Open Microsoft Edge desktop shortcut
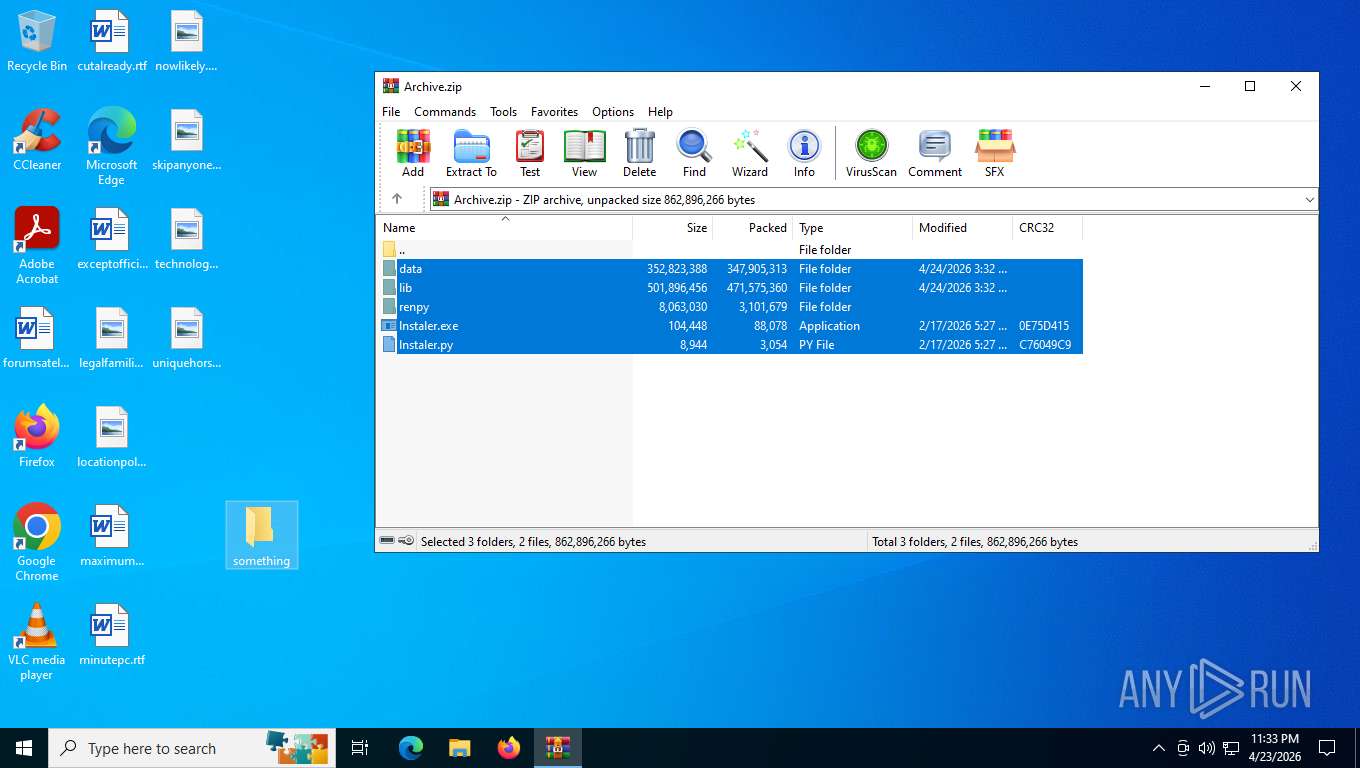 (111, 147)
